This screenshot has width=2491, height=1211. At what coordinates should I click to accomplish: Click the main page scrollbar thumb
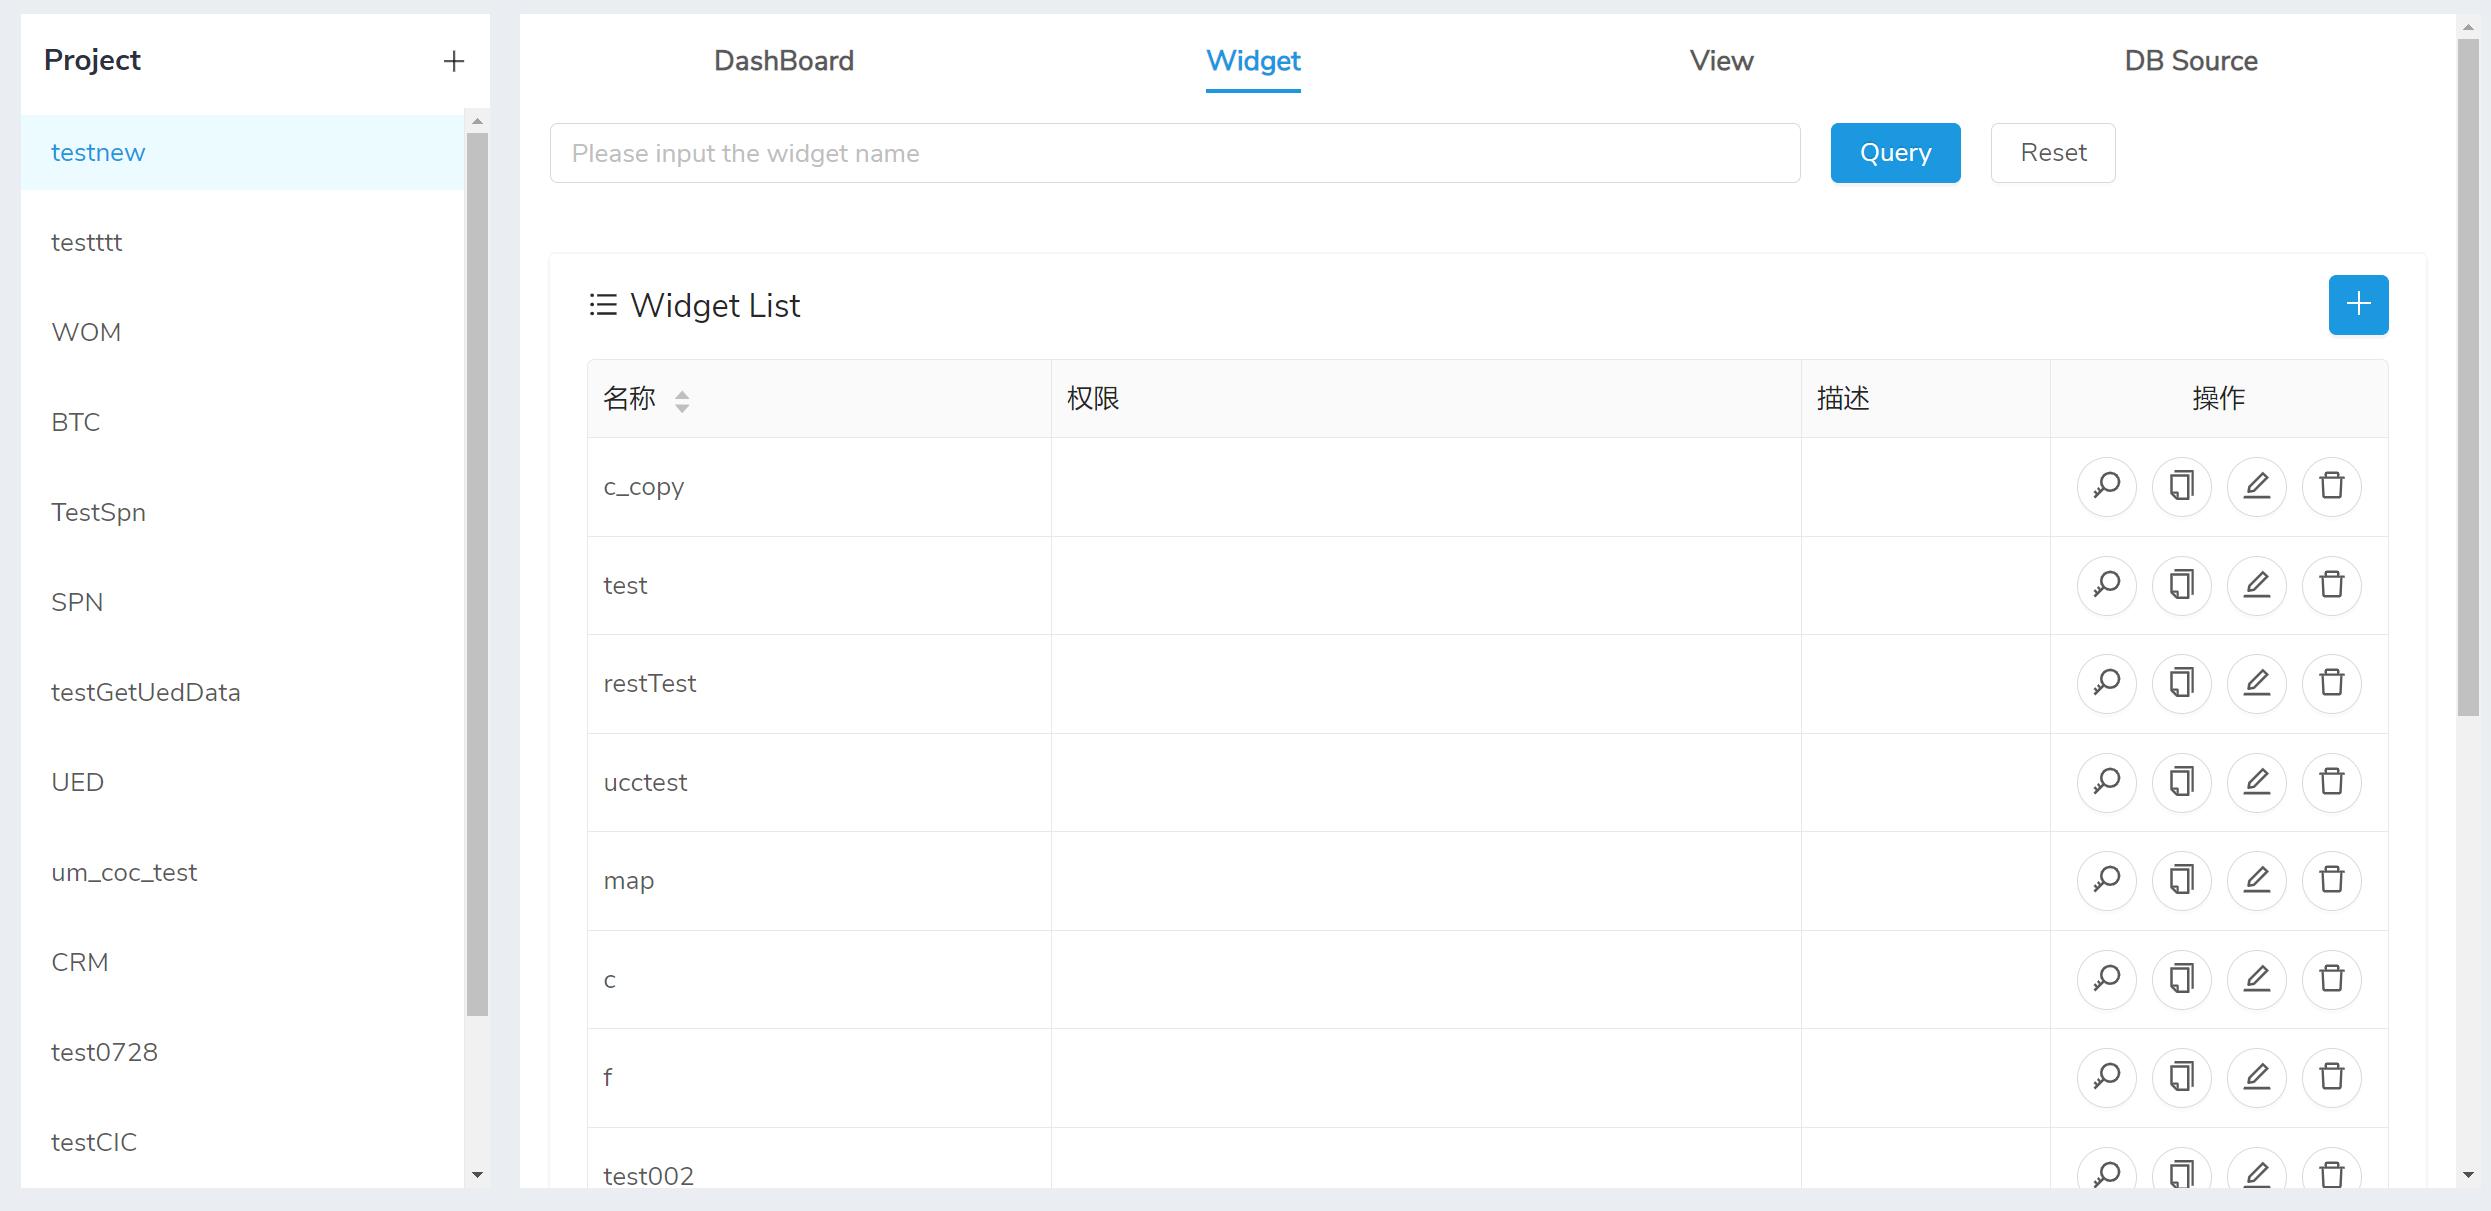click(2468, 377)
